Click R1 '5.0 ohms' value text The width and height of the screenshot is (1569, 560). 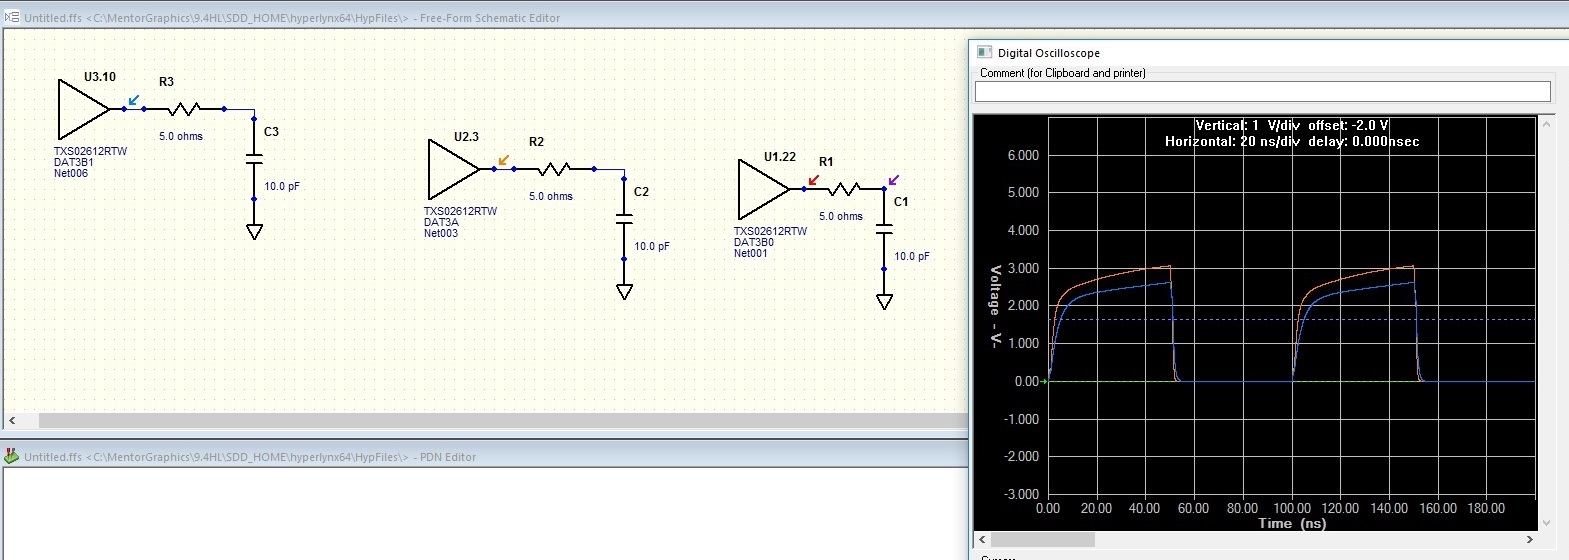pos(841,216)
